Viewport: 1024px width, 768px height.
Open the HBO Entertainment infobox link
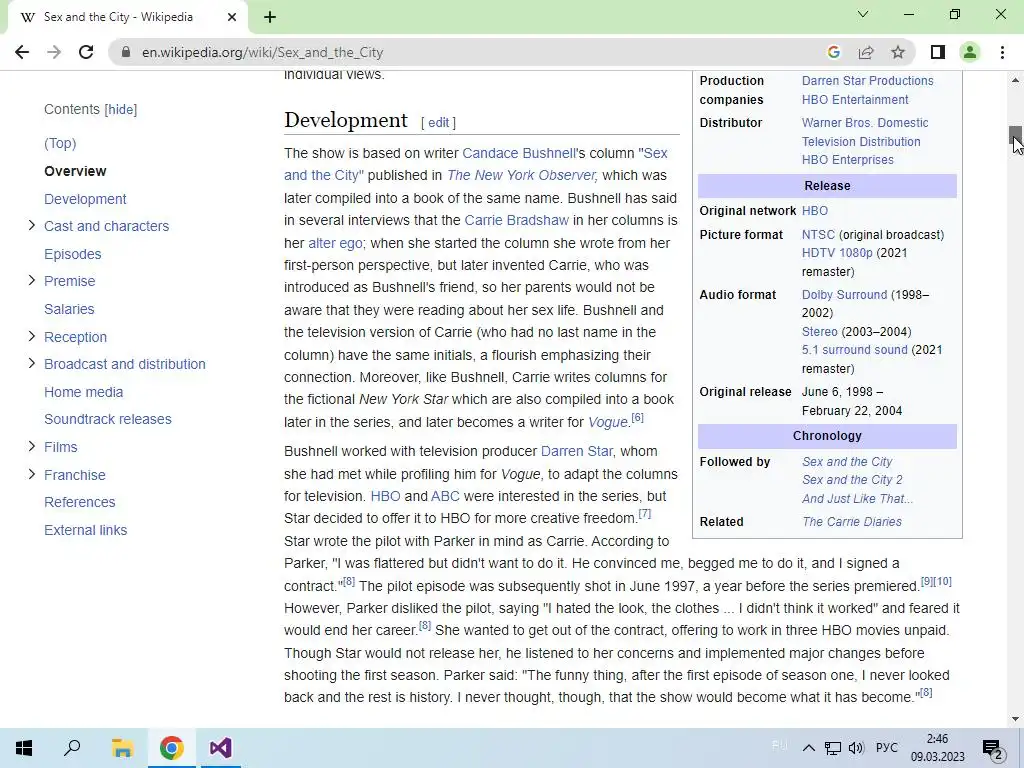tap(855, 100)
